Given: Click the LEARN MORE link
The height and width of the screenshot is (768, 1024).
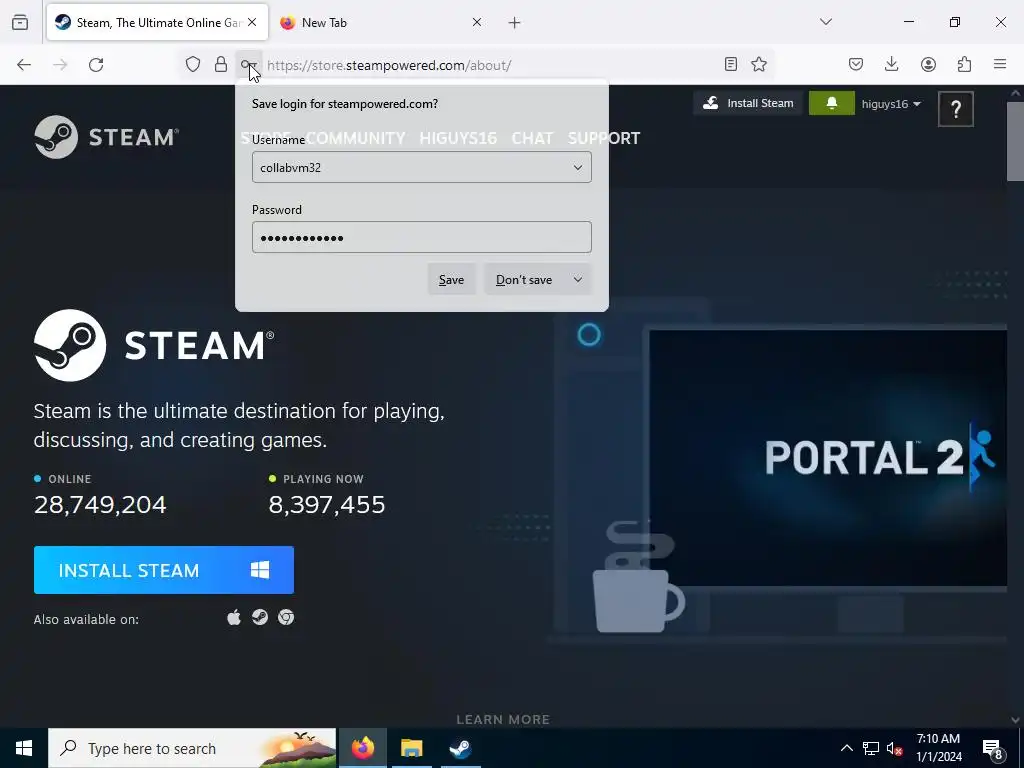Looking at the screenshot, I should coord(503,720).
